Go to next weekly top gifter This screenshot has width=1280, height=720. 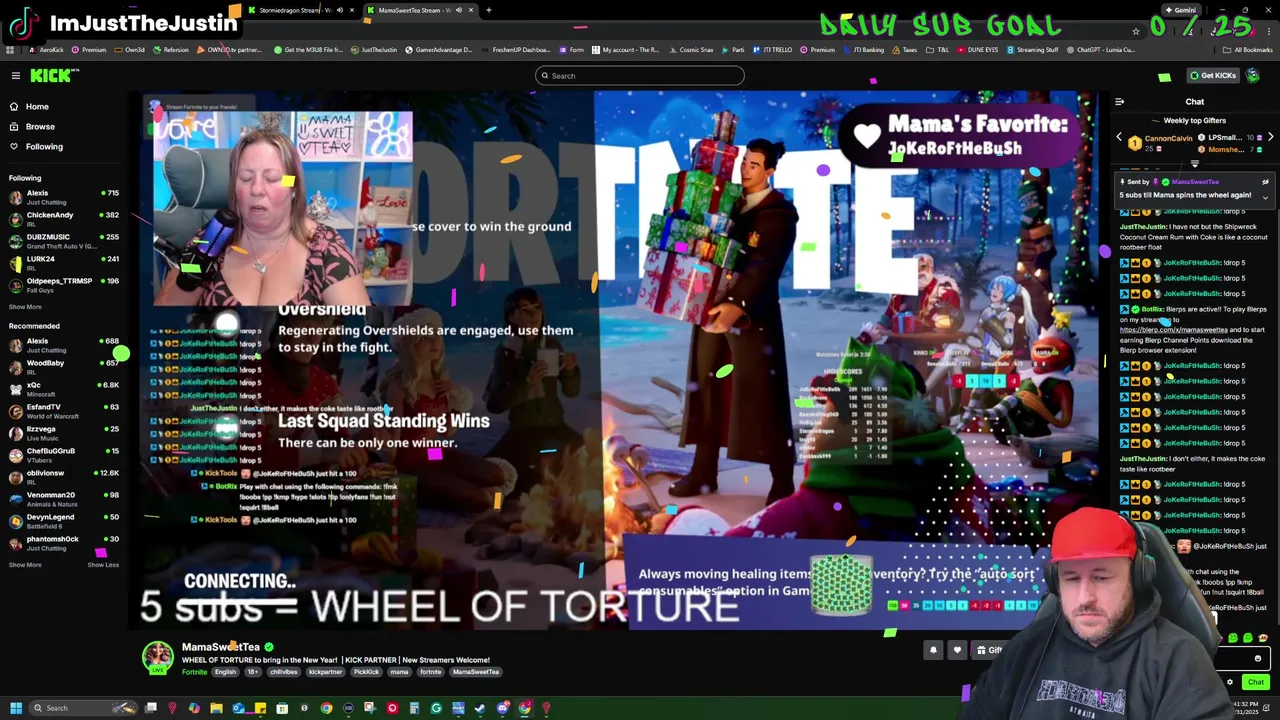(x=1270, y=138)
